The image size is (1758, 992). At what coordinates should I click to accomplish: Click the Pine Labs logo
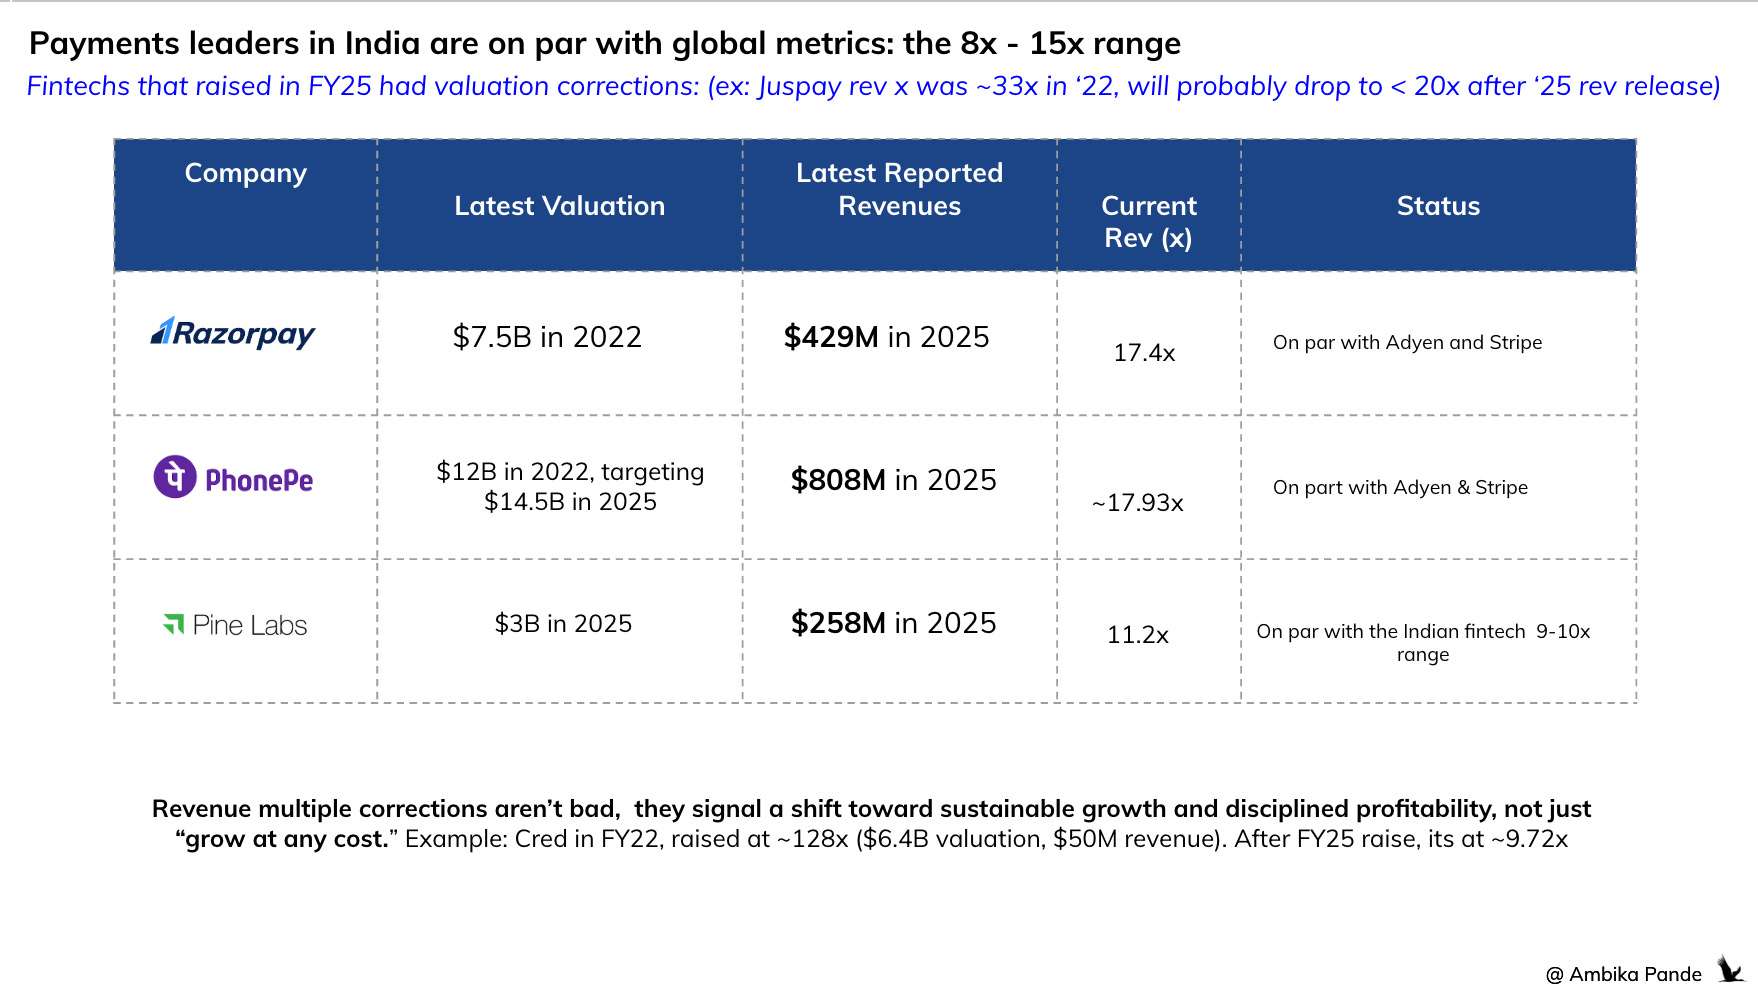pos(235,625)
